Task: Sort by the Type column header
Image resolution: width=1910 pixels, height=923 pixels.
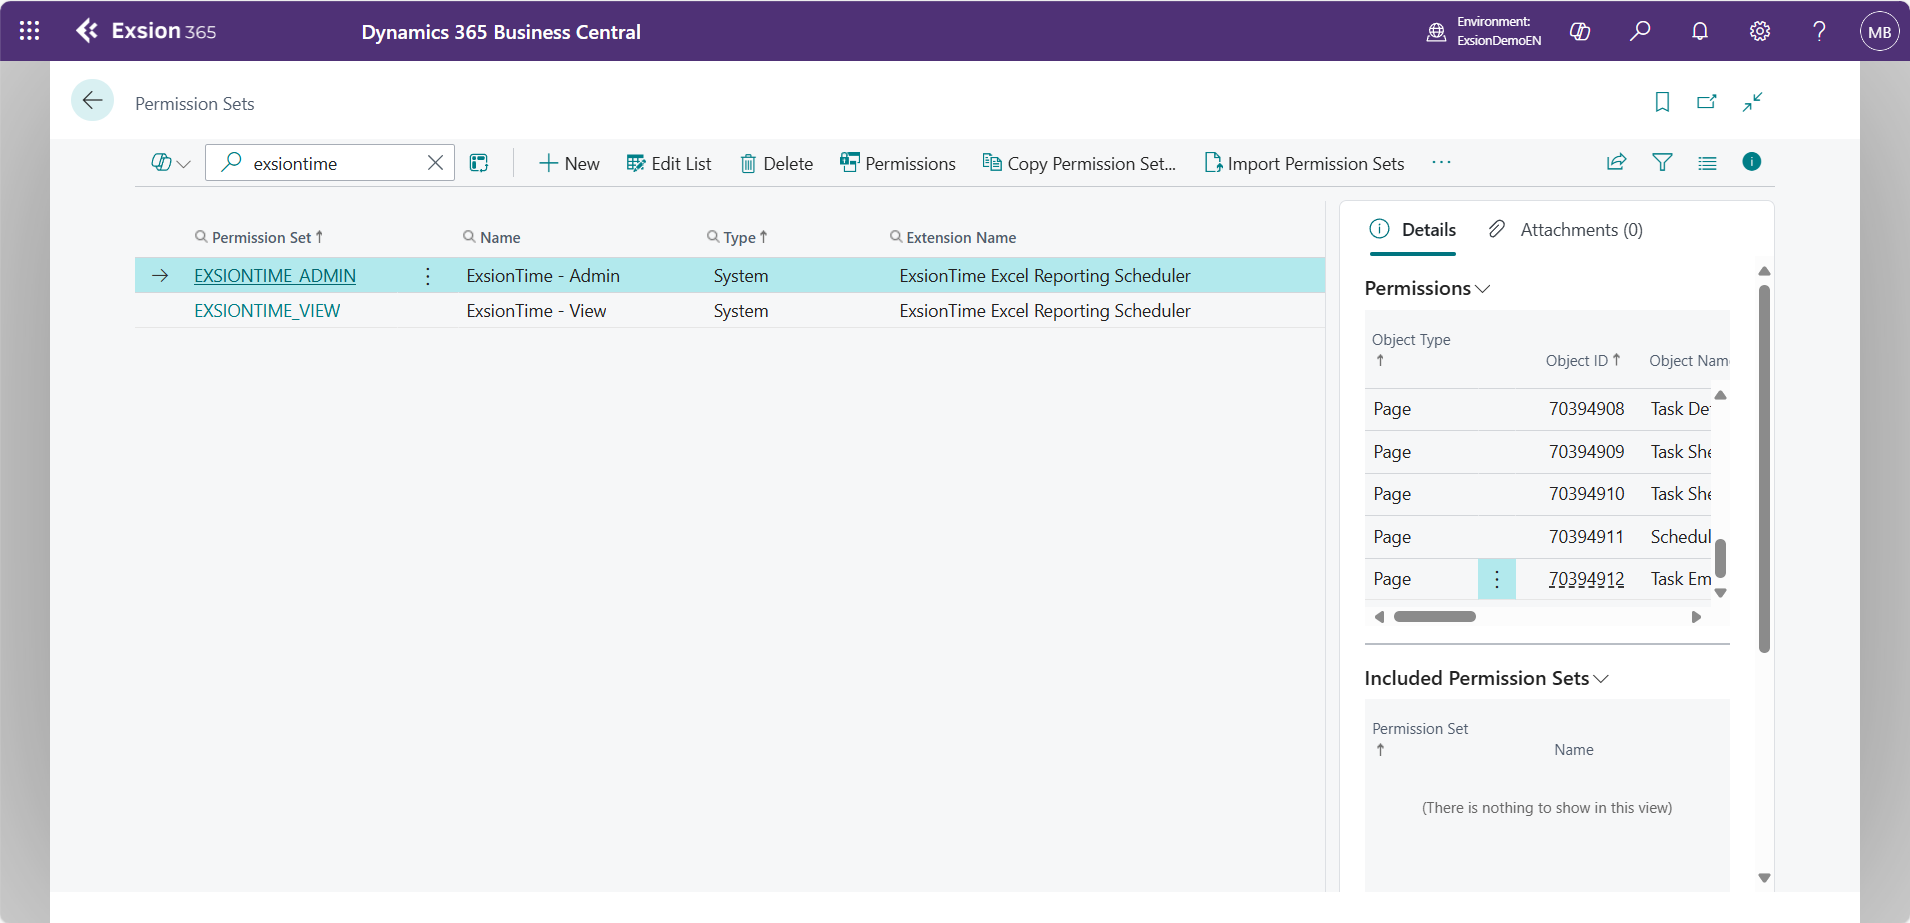Action: tap(737, 237)
